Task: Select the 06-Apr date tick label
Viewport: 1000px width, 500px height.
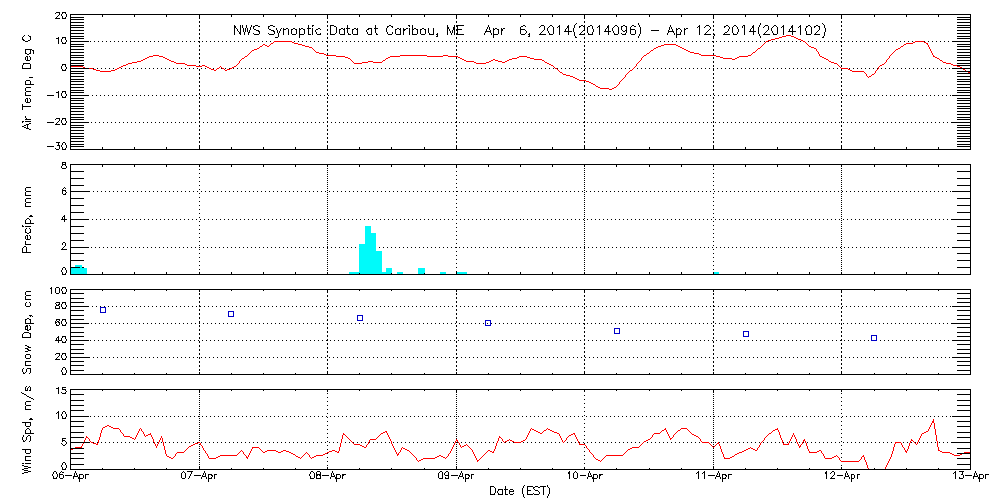Action: click(71, 478)
